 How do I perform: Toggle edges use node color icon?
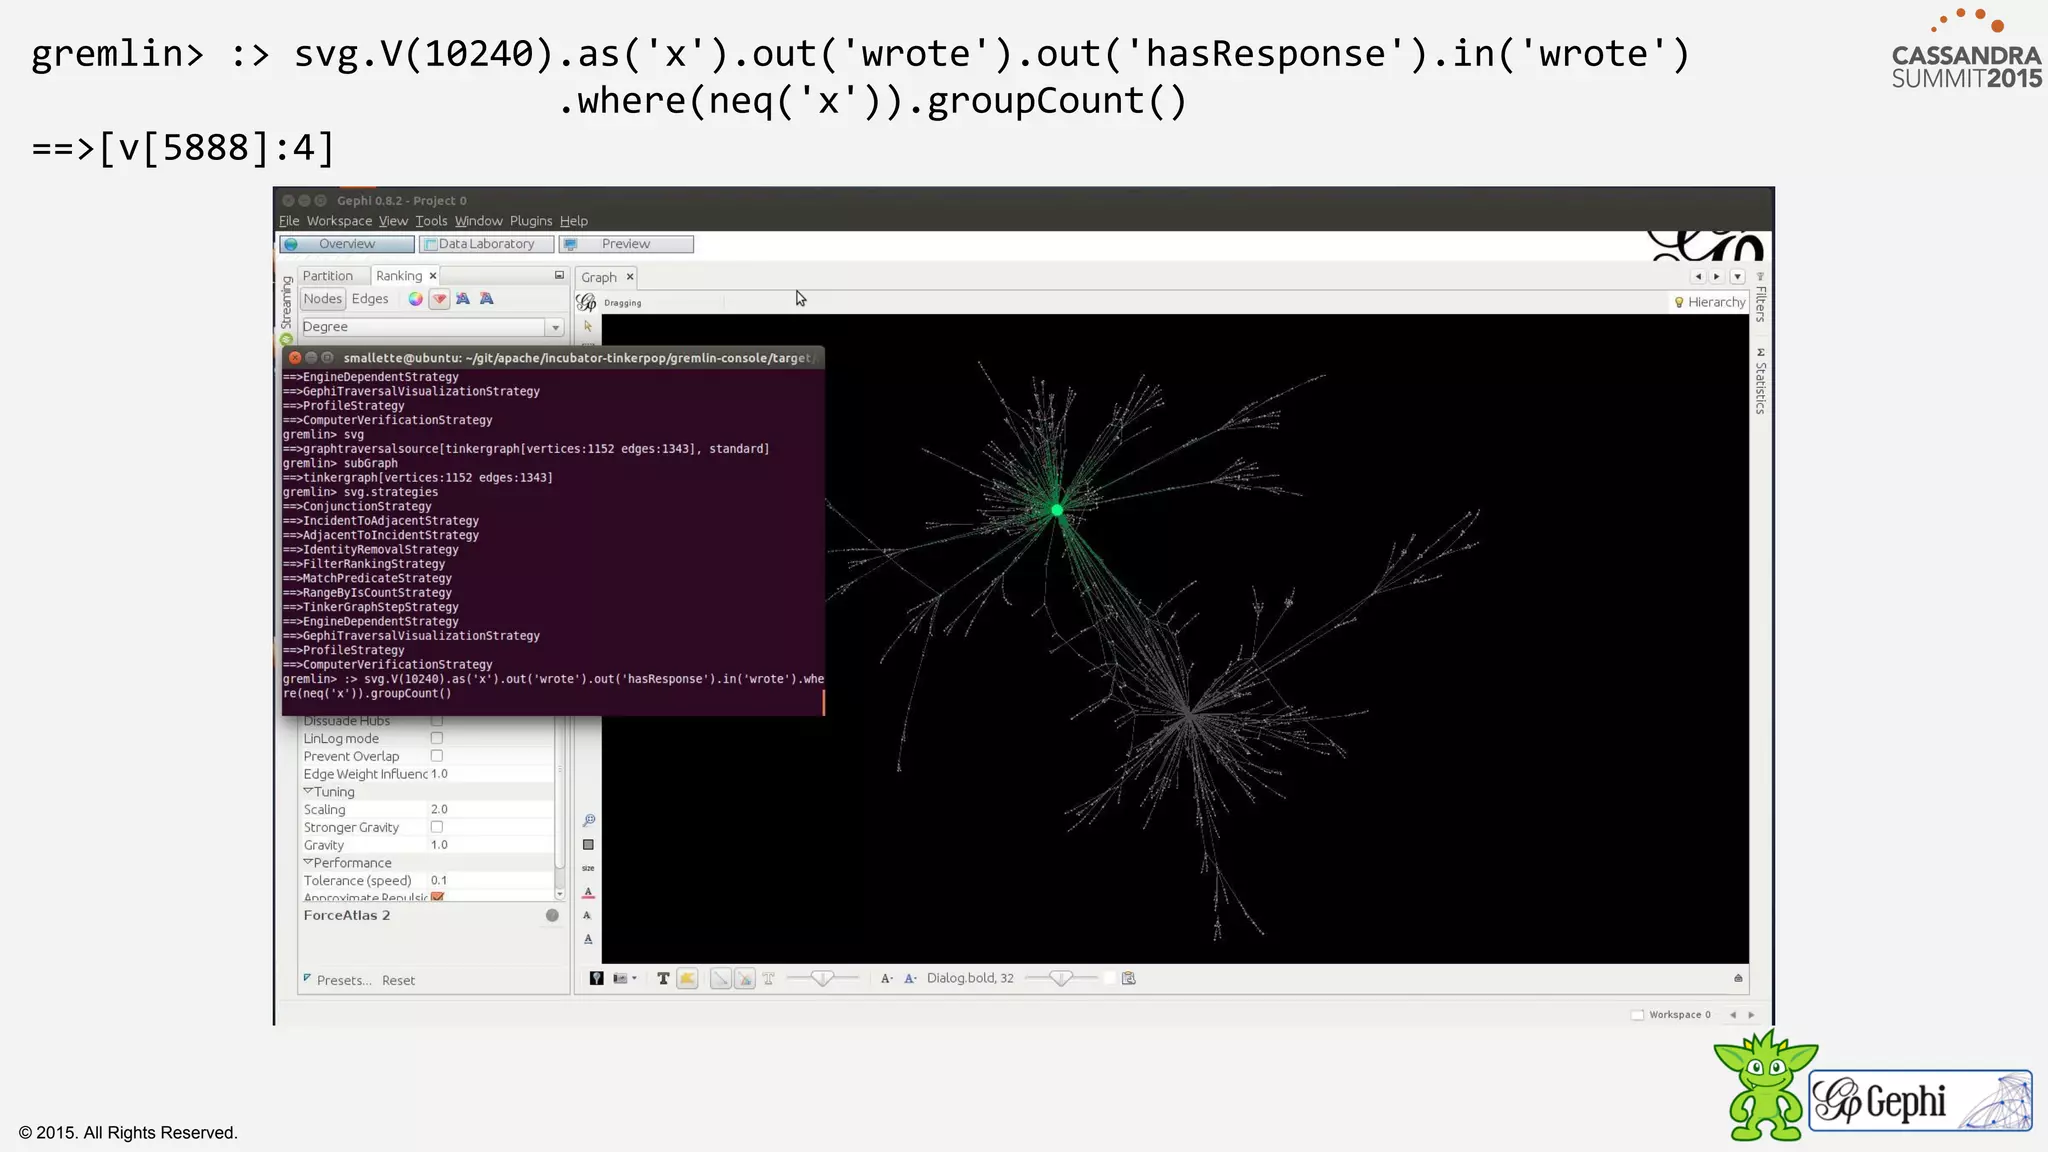pyautogui.click(x=745, y=979)
